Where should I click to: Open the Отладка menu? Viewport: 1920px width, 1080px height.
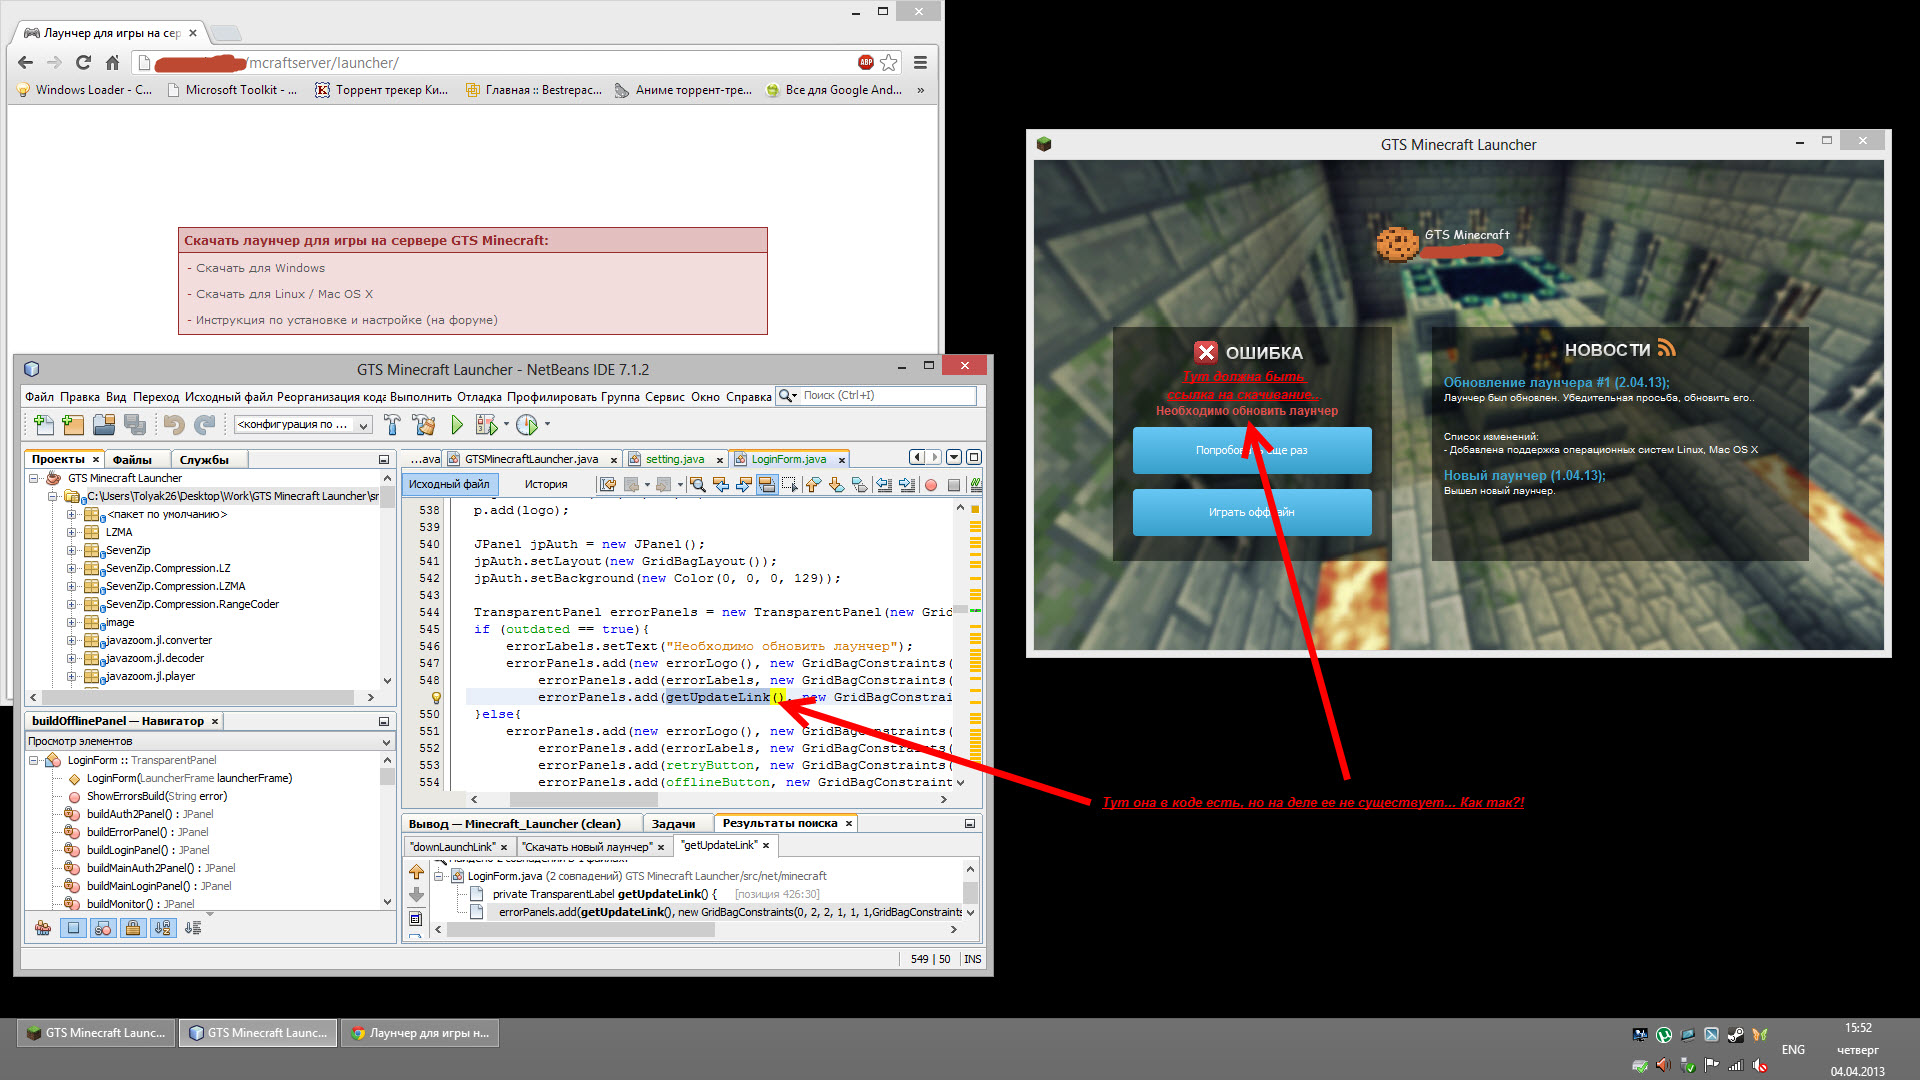479,397
